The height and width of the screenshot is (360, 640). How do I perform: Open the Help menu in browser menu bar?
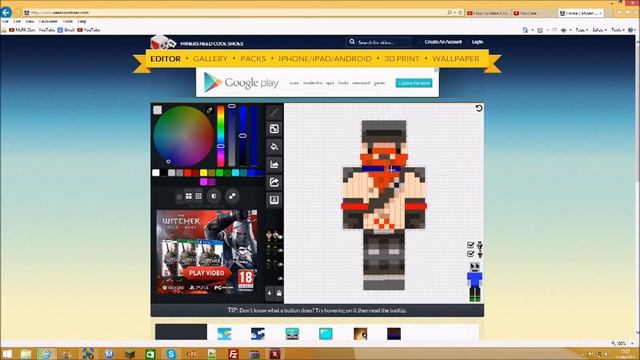(82, 21)
